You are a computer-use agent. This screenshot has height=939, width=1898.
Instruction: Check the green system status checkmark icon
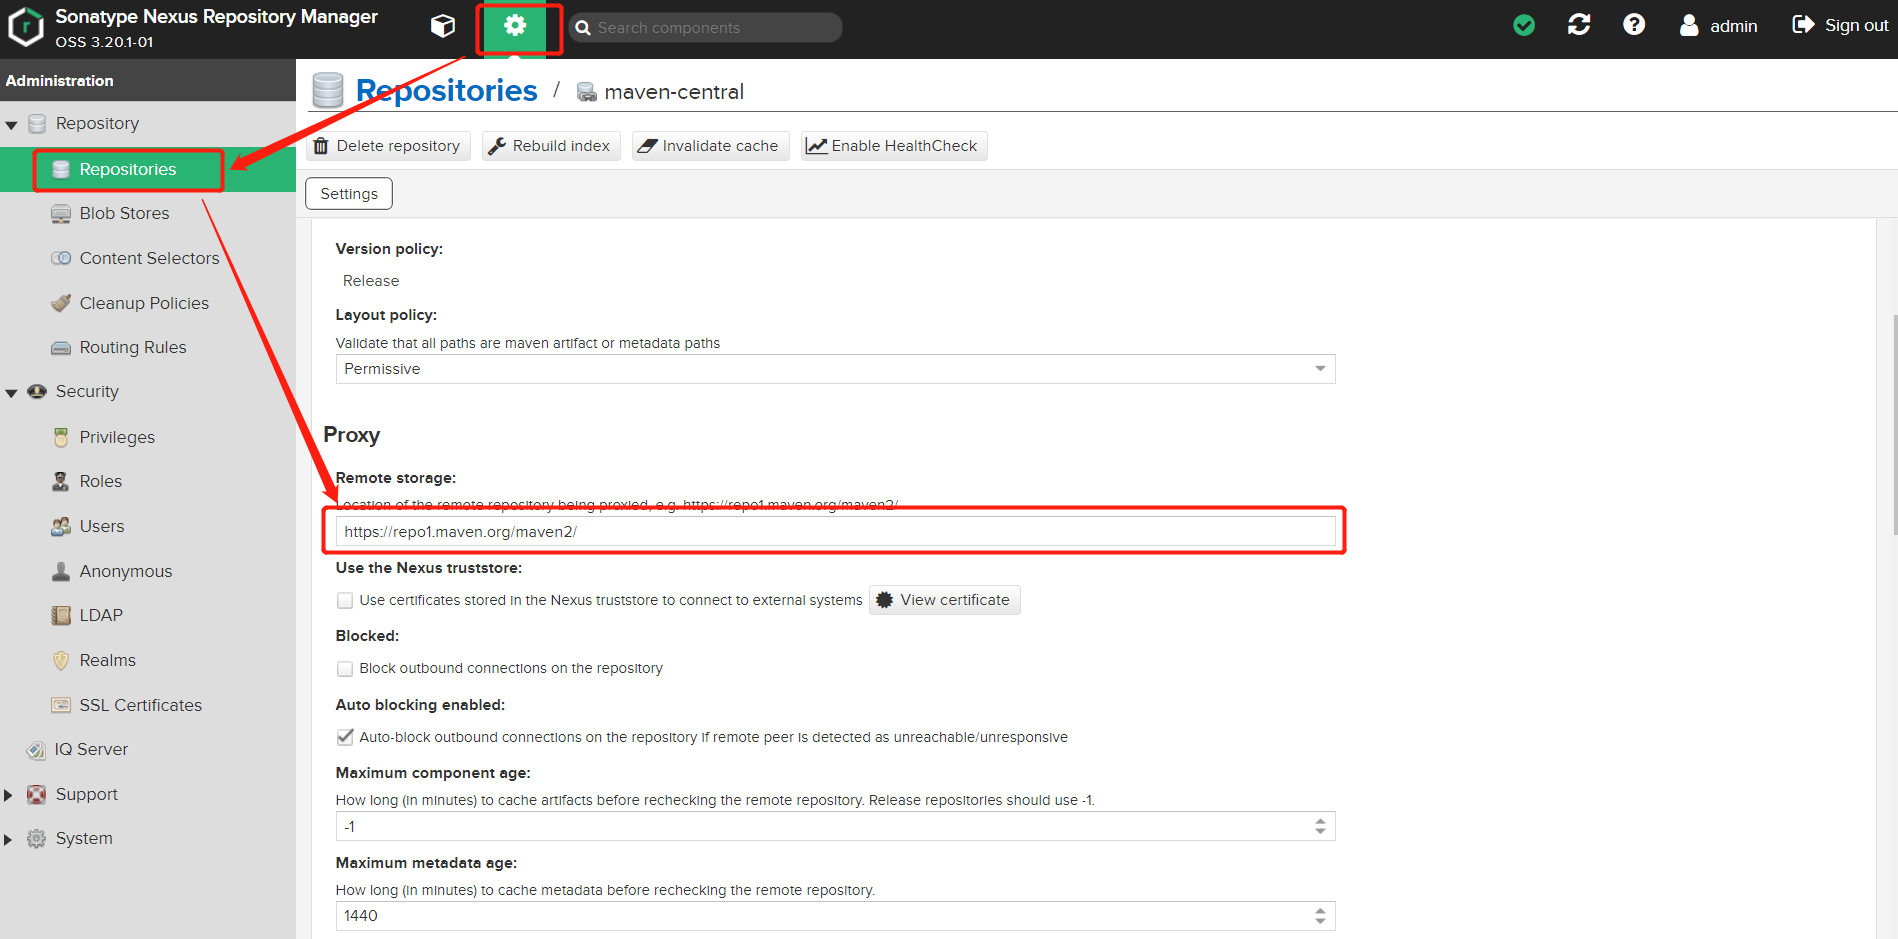pos(1524,25)
